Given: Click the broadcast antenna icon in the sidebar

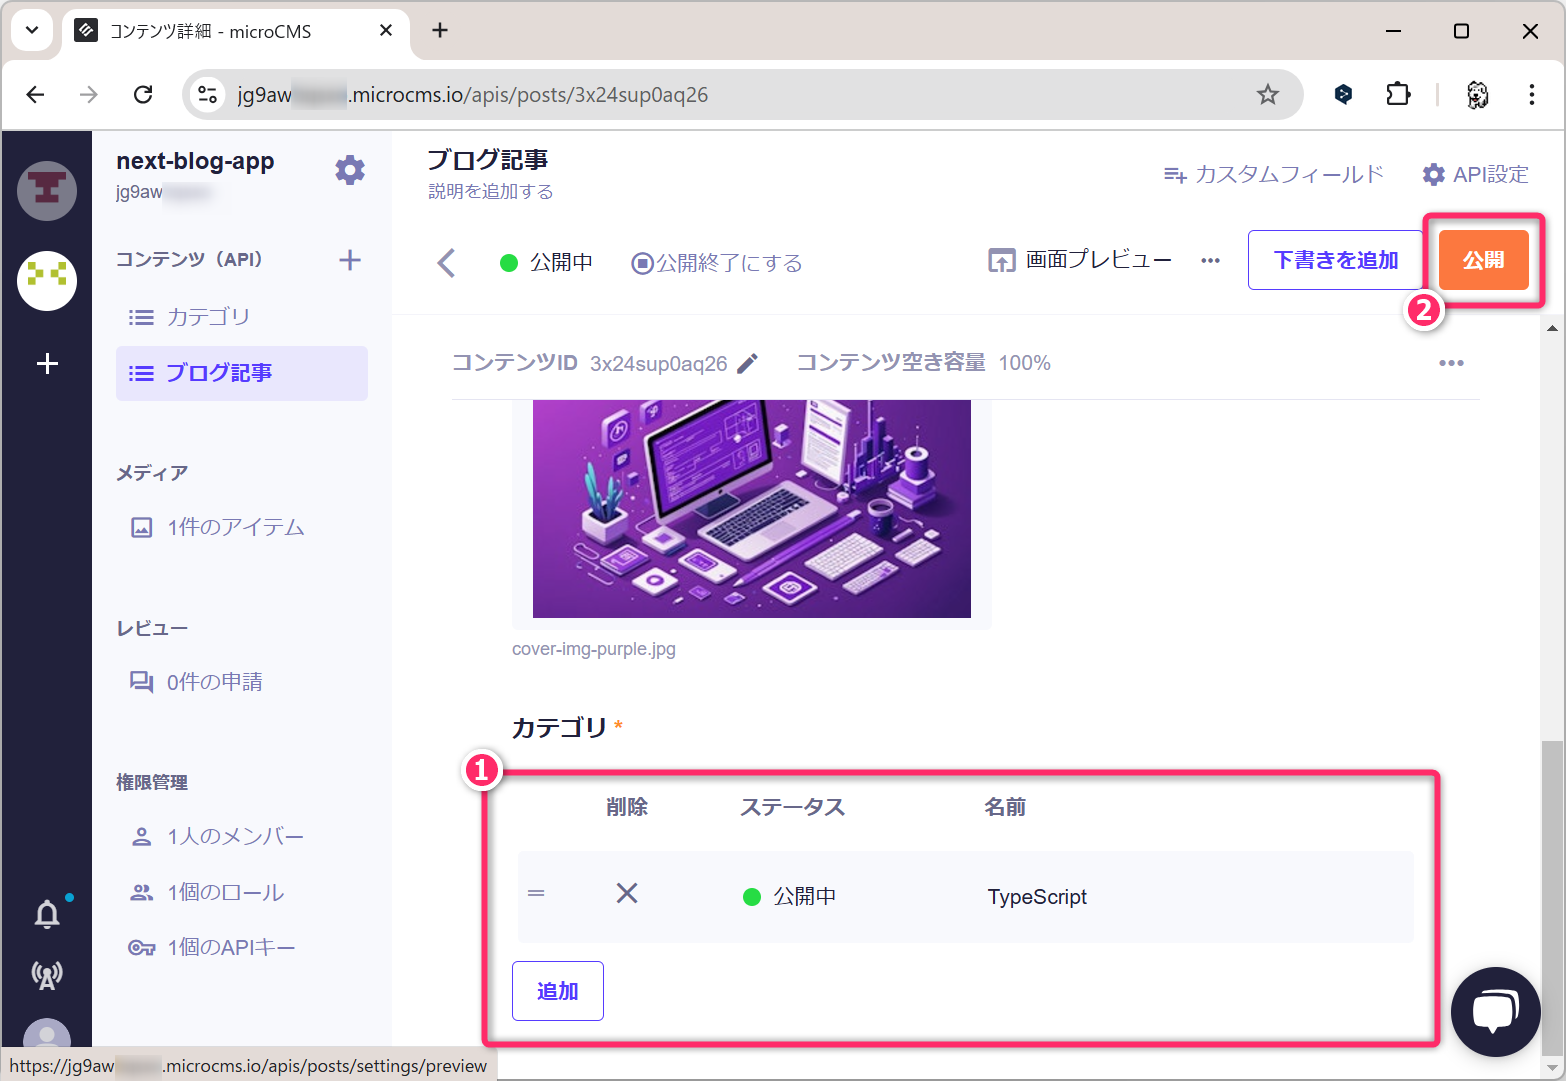Looking at the screenshot, I should (x=47, y=974).
